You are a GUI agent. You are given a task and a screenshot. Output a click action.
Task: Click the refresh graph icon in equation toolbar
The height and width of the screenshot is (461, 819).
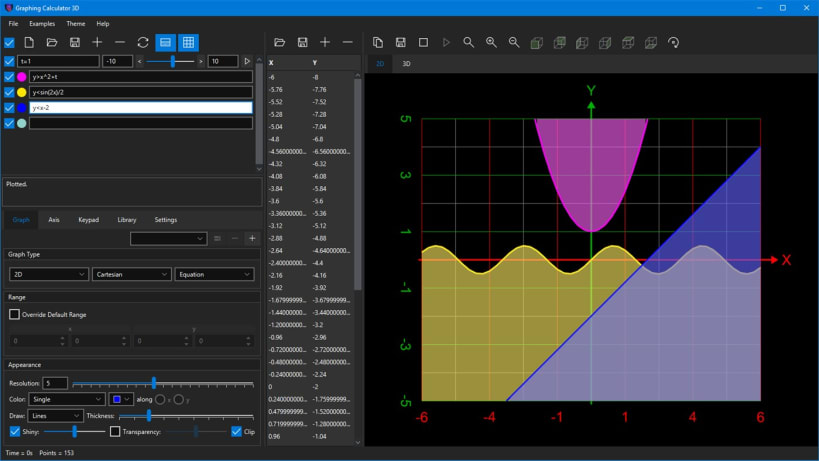click(143, 43)
